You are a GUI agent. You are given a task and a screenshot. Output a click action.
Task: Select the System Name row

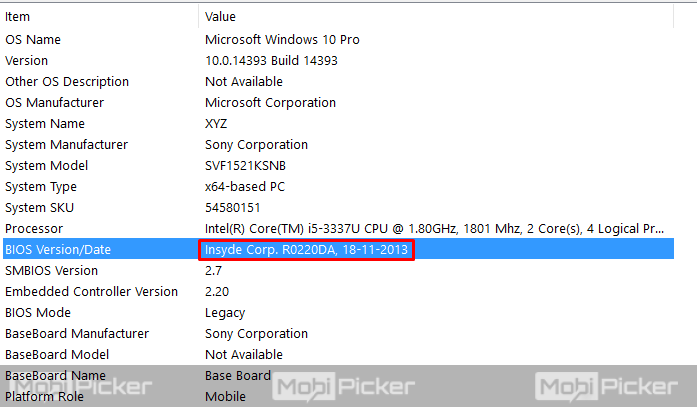[x=45, y=124]
